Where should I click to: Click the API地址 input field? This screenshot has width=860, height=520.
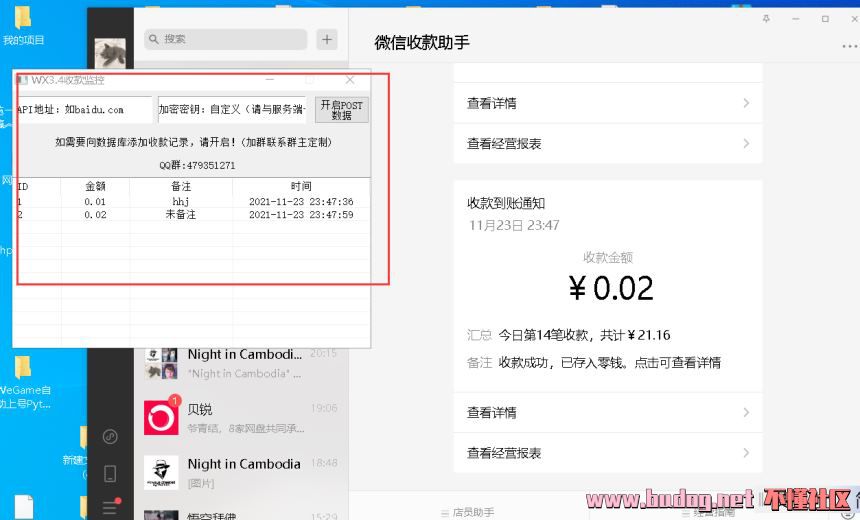coord(83,110)
